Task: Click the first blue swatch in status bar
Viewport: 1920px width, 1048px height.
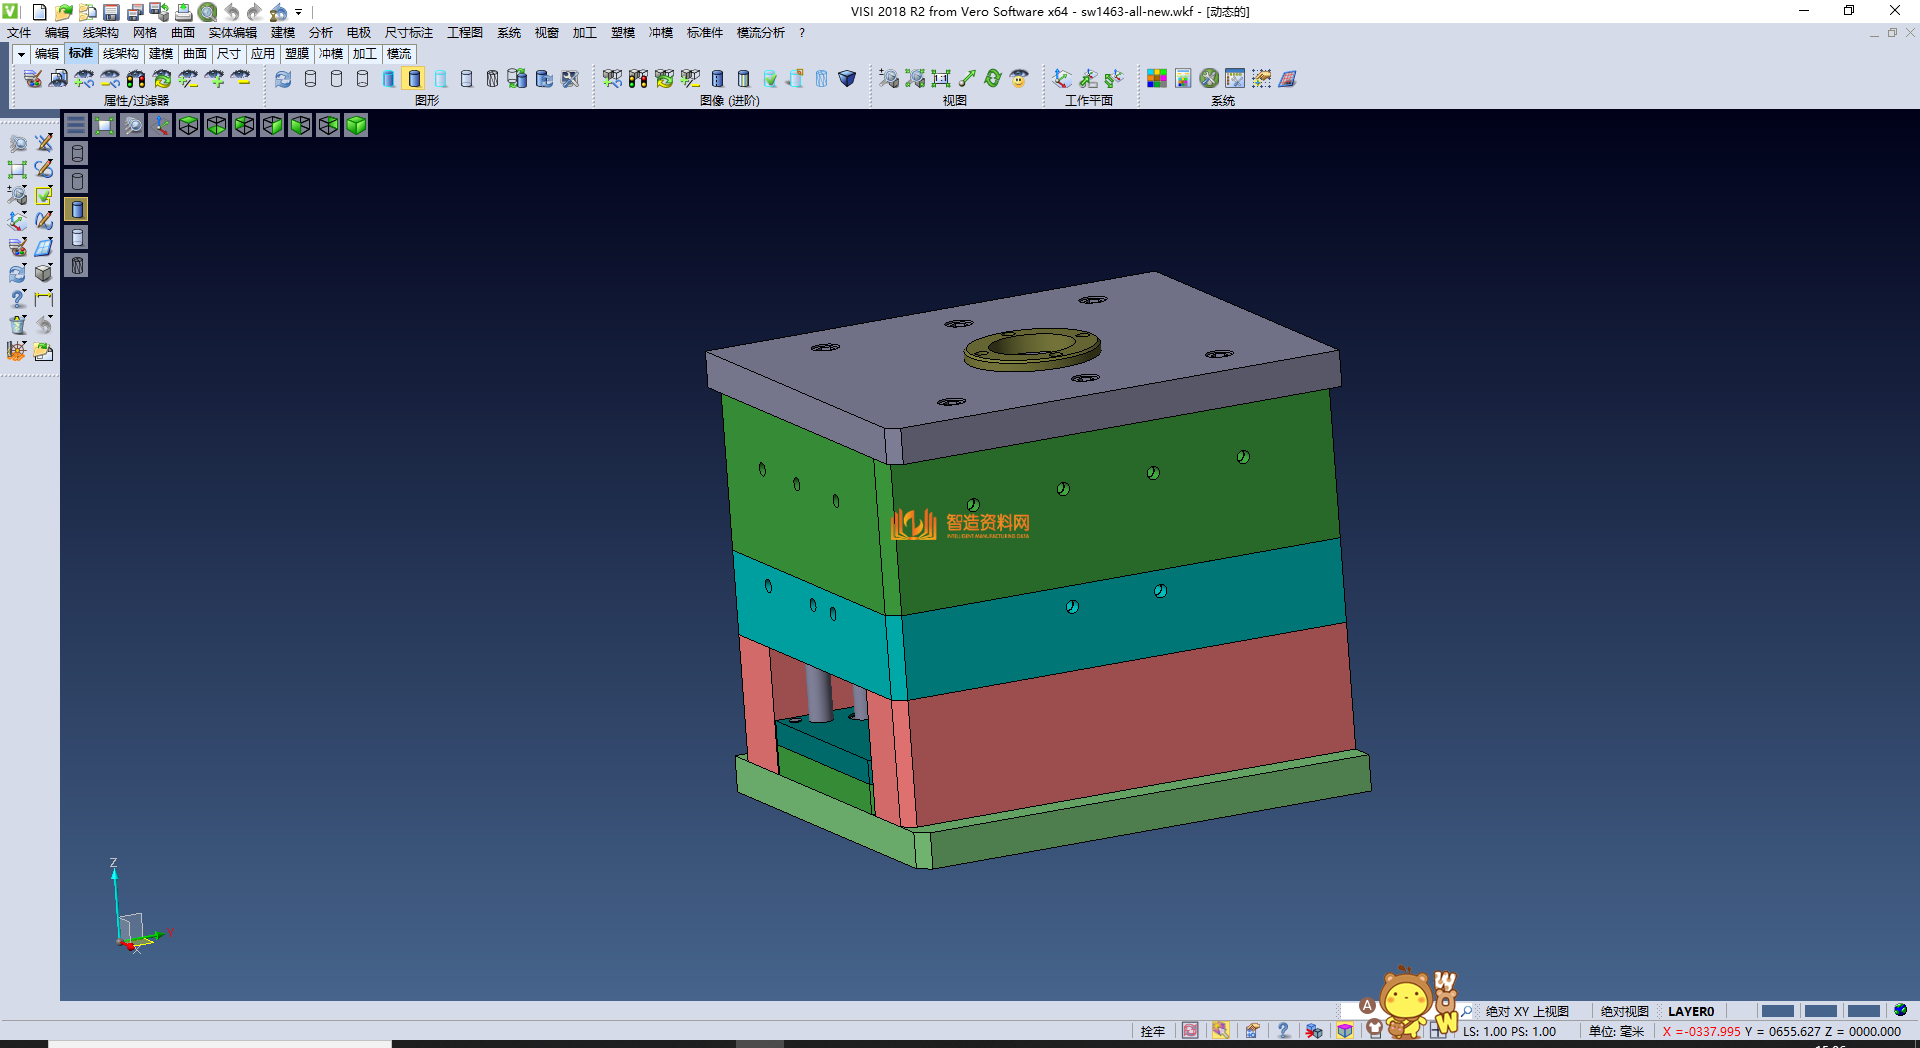Action: [x=1777, y=1011]
